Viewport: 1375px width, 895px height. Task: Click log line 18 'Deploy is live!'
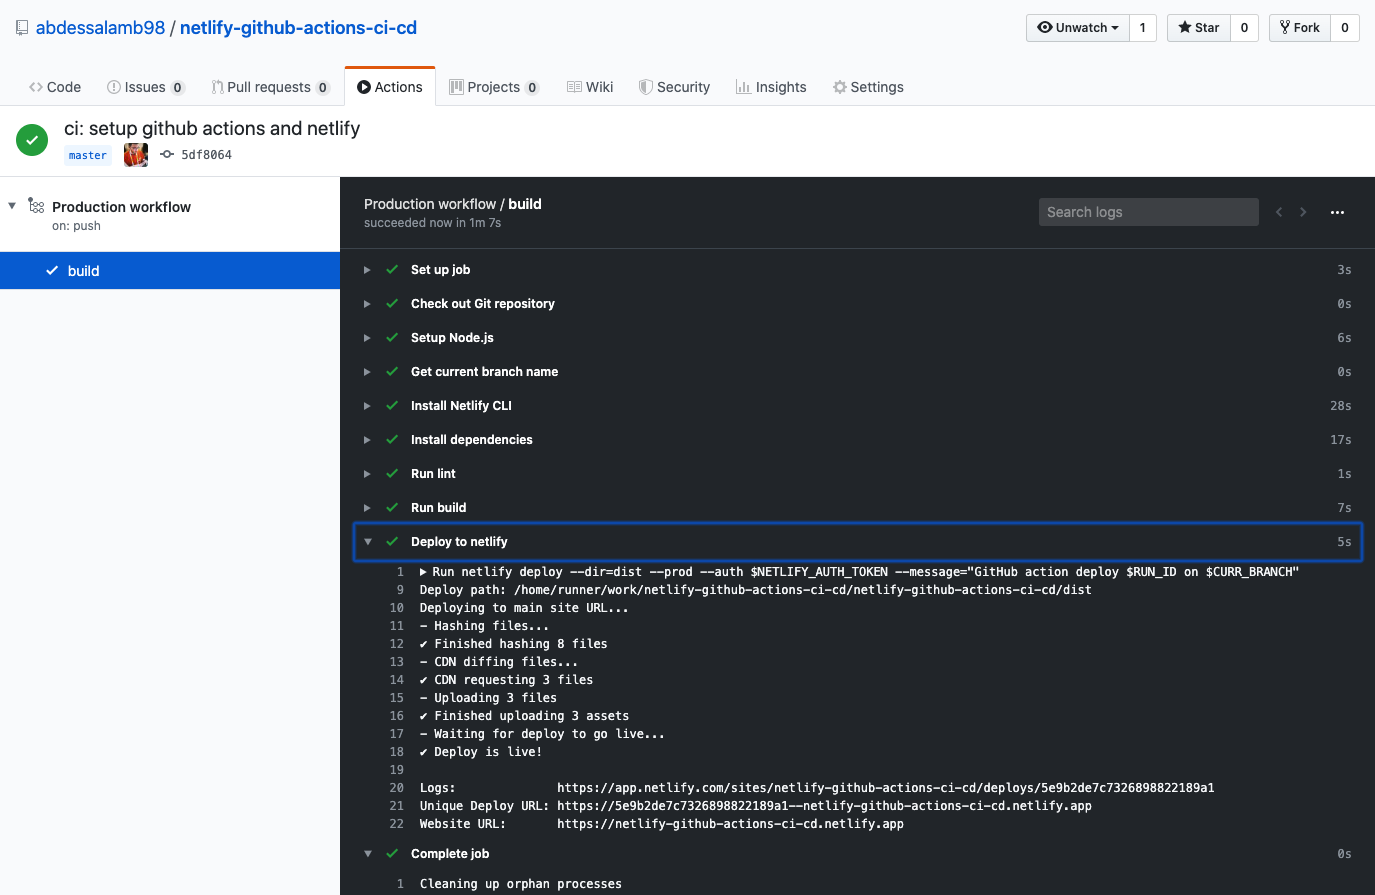480,752
